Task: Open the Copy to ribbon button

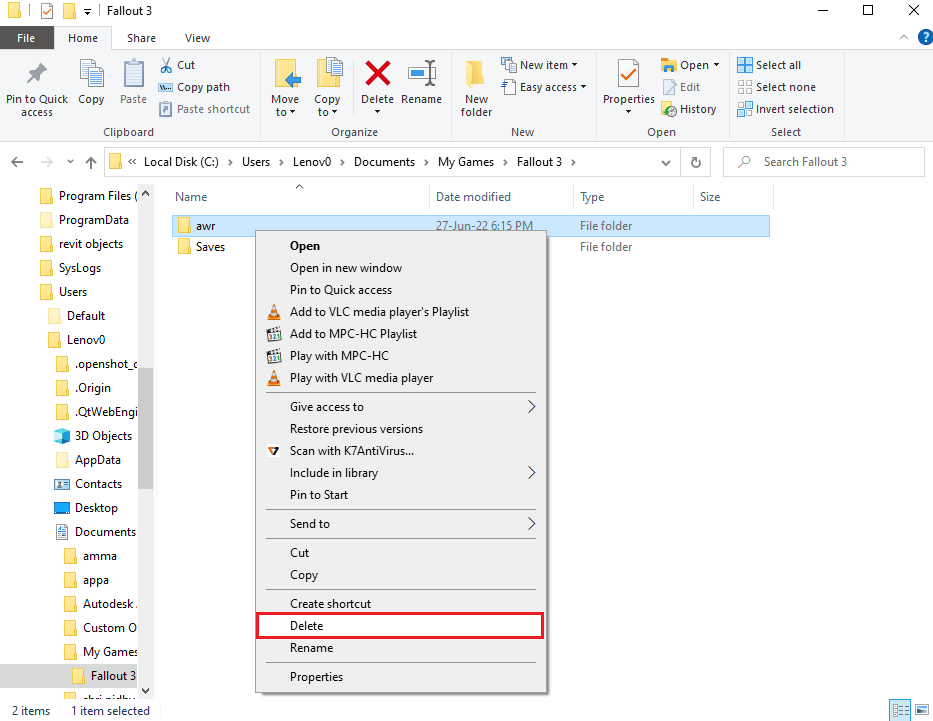Action: coord(327,88)
